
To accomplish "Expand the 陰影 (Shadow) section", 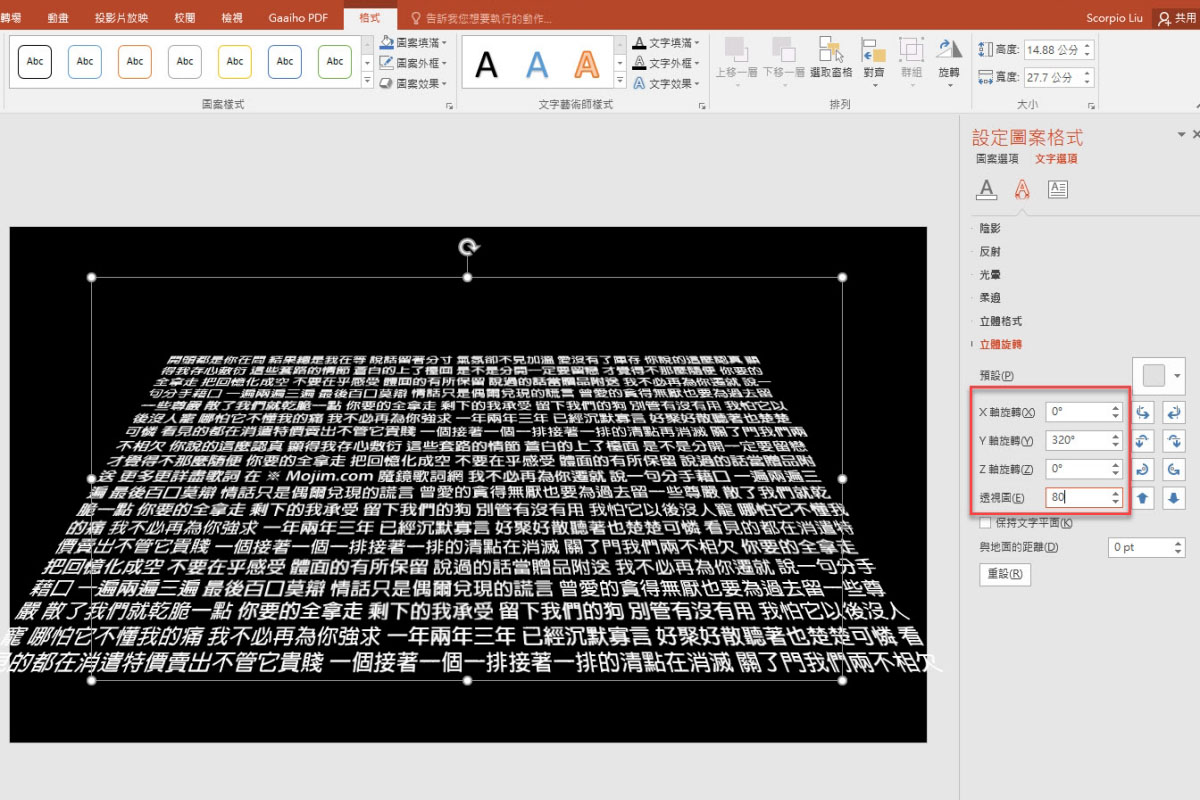I will (990, 227).
